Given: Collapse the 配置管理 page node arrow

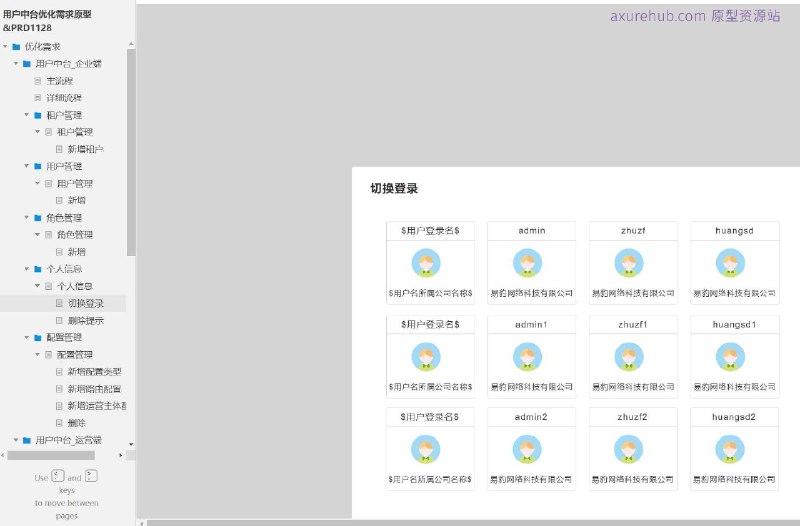Looking at the screenshot, I should [x=37, y=354].
